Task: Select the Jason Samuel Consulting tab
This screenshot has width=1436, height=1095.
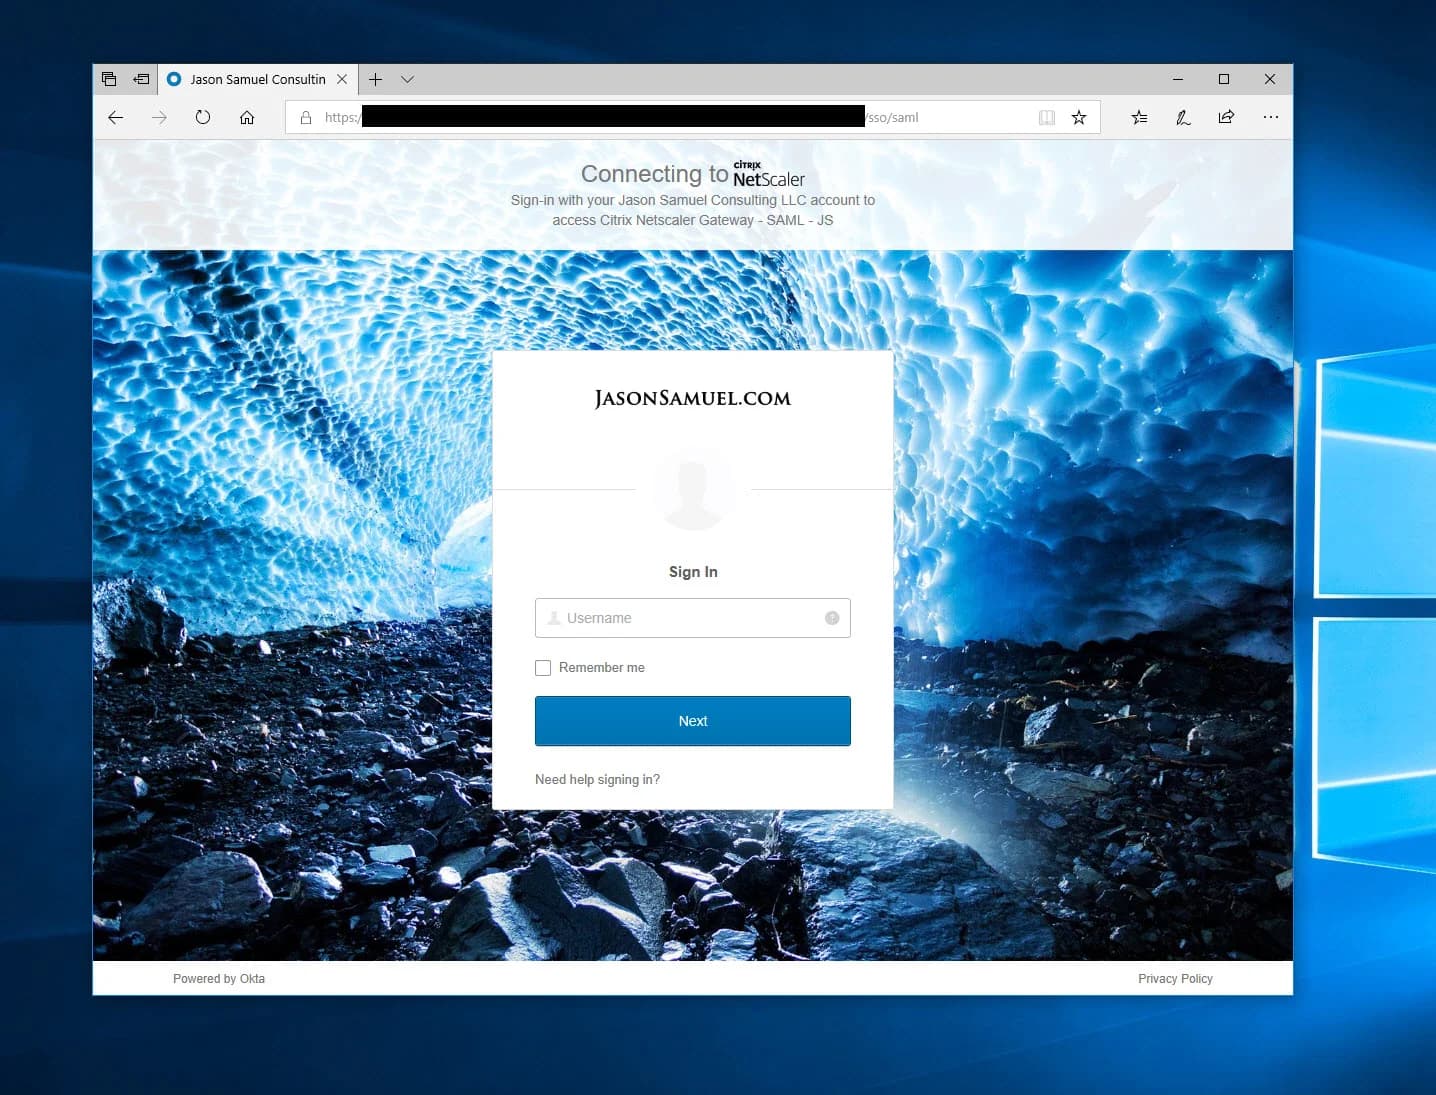Action: pyautogui.click(x=257, y=79)
